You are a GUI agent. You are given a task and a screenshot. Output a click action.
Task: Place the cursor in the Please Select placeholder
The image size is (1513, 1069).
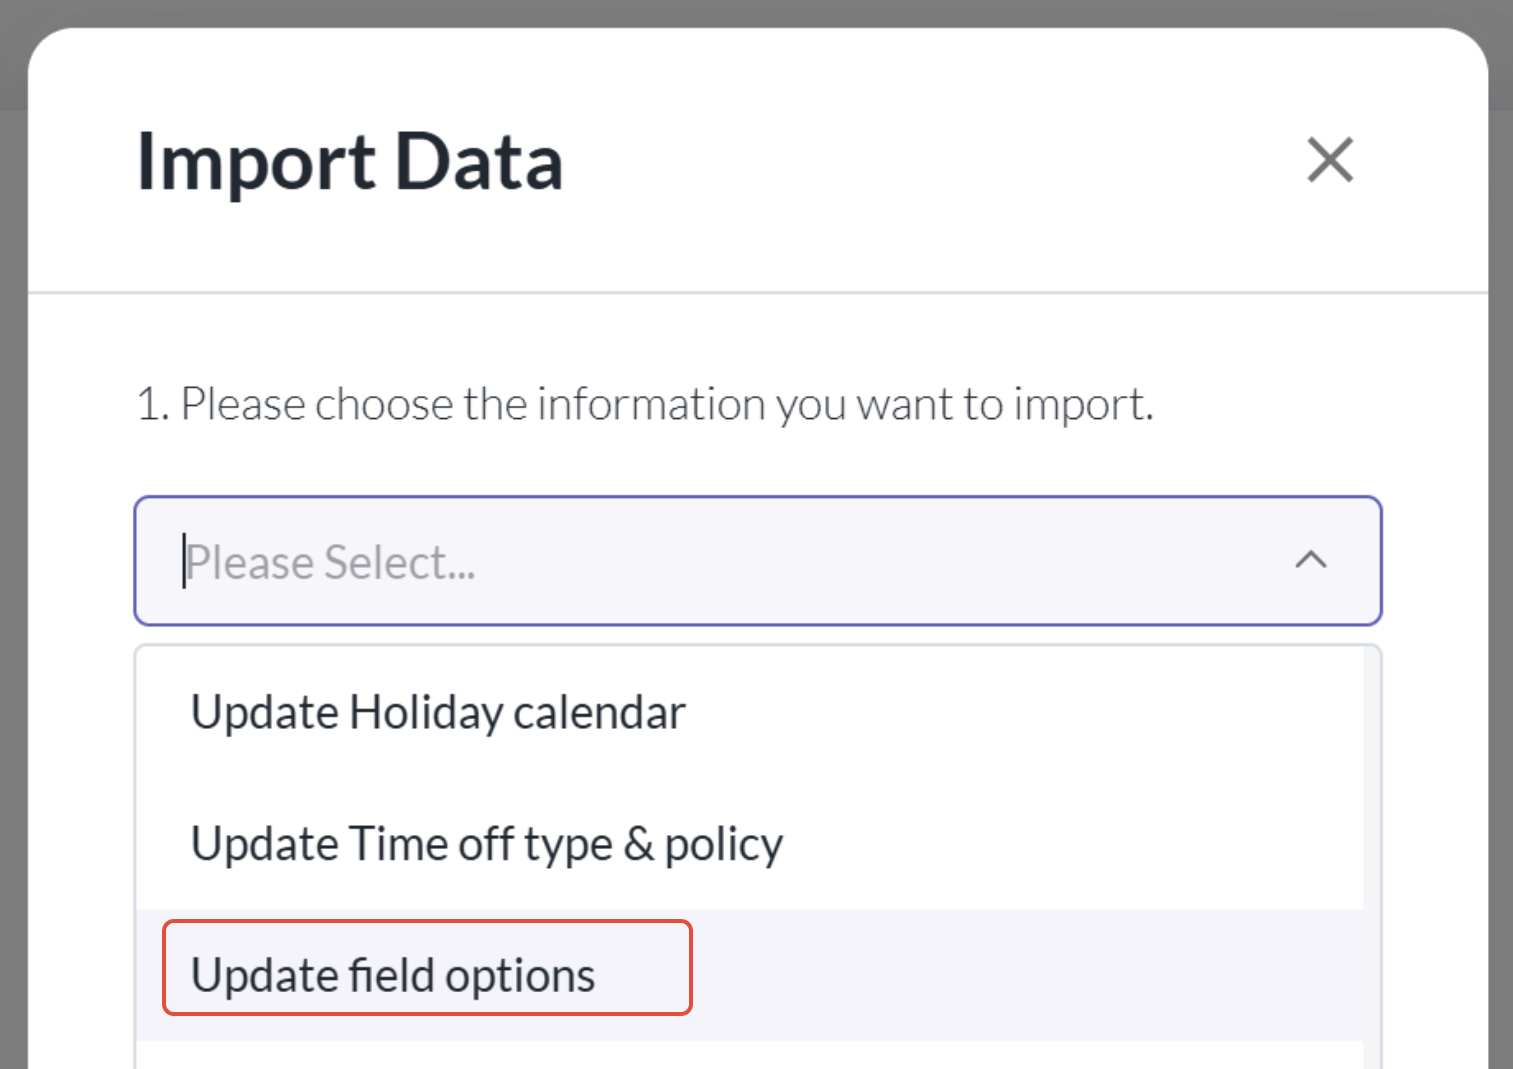click(x=330, y=563)
